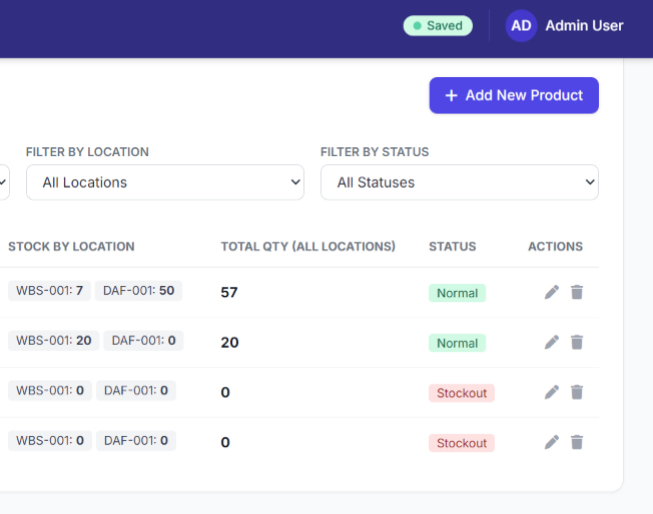This screenshot has height=514, width=653.
Task: Click Add New Product button
Action: [514, 95]
